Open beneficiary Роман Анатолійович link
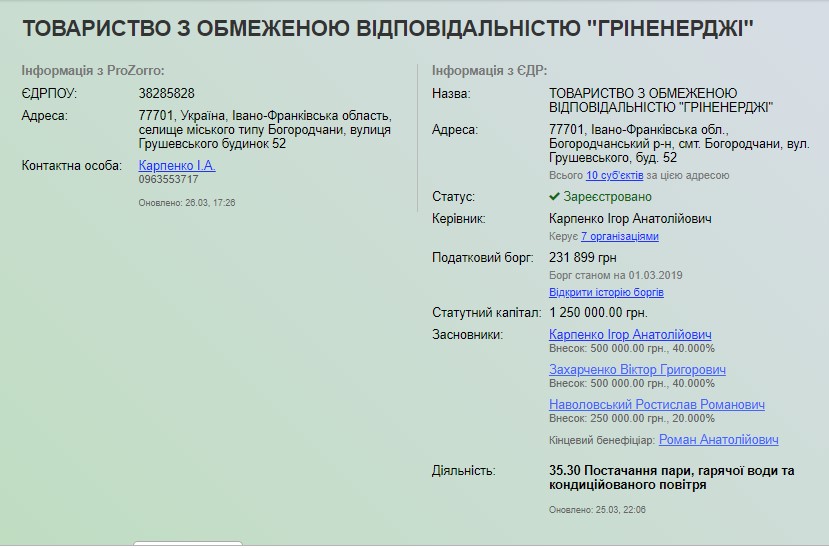 [718, 440]
